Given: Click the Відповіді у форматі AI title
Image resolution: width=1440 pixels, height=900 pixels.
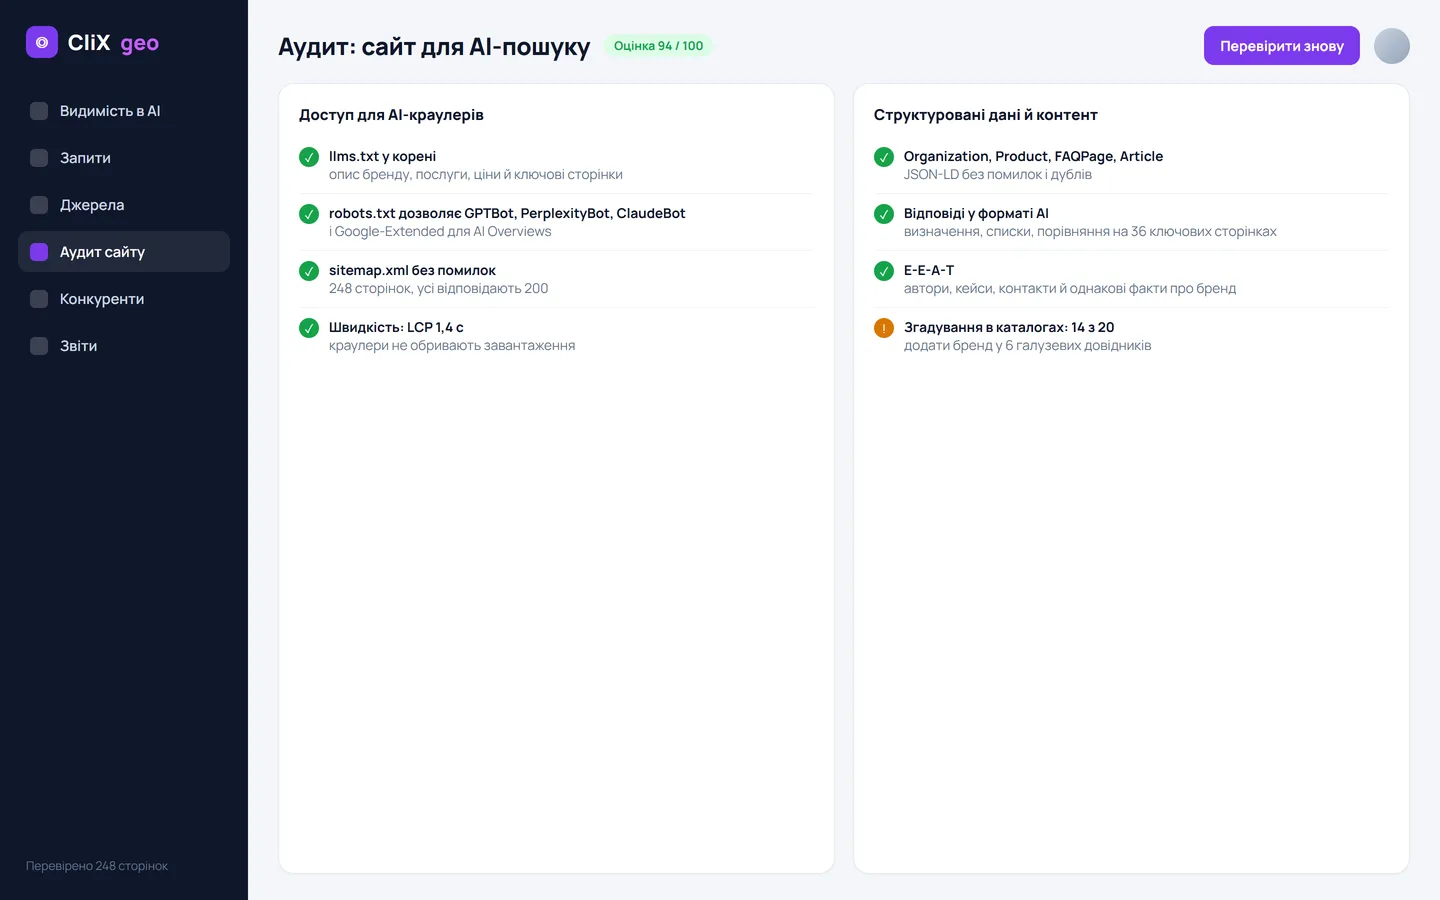Looking at the screenshot, I should pyautogui.click(x=976, y=213).
